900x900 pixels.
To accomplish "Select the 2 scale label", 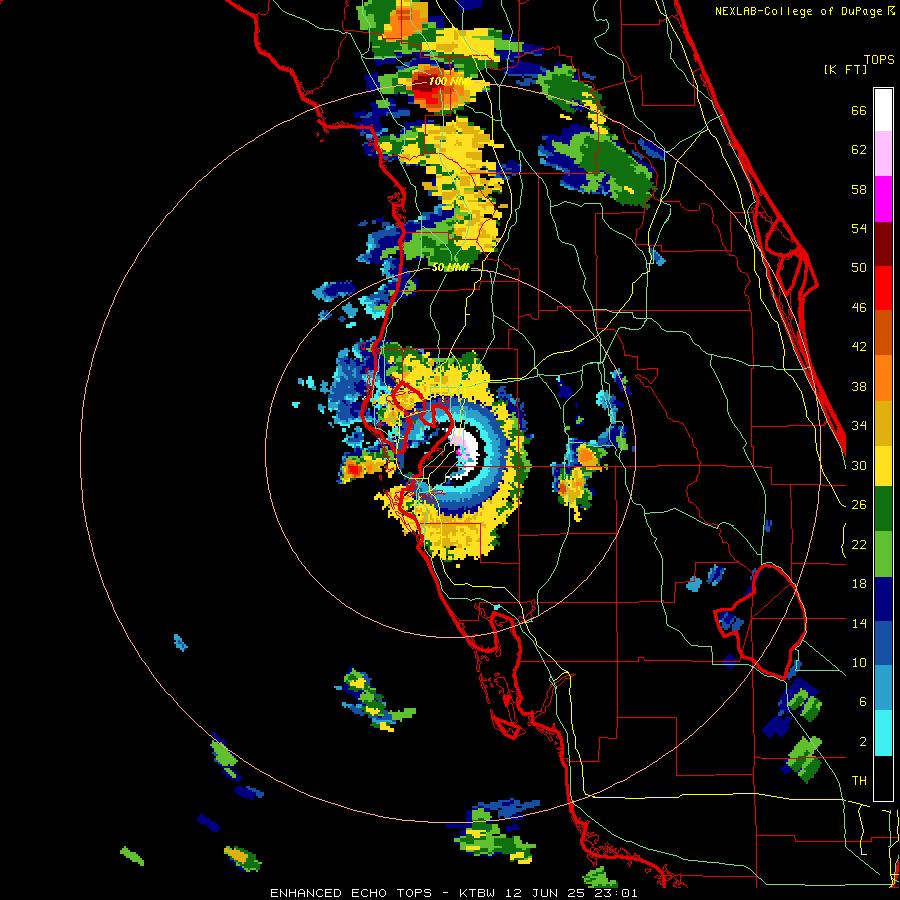I will pos(863,742).
